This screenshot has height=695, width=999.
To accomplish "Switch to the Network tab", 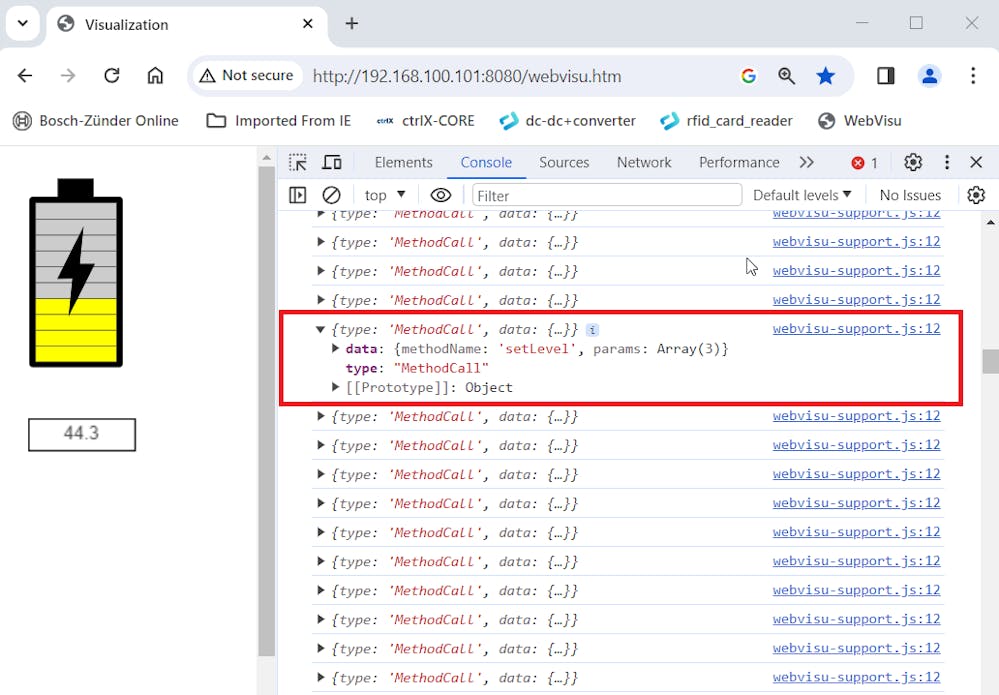I will point(644,163).
